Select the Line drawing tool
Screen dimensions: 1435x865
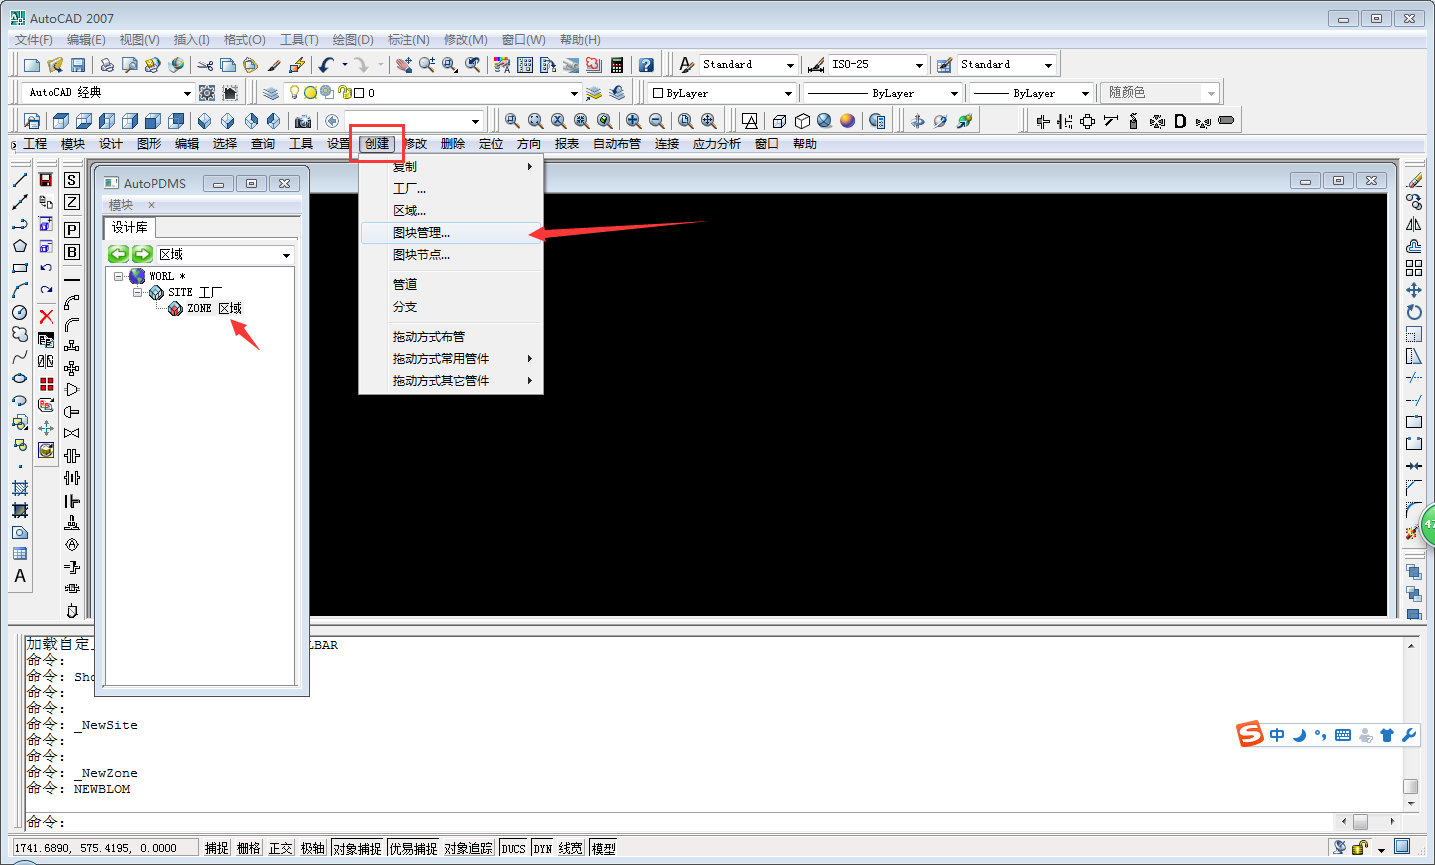[19, 180]
